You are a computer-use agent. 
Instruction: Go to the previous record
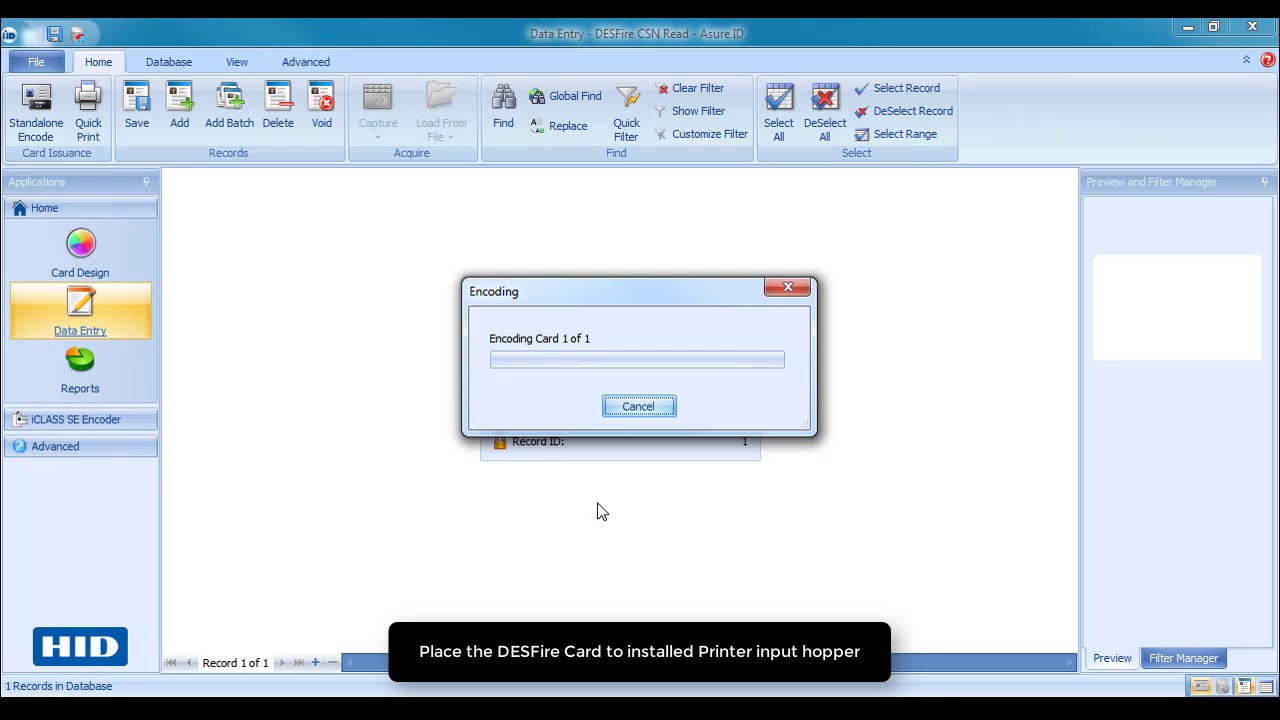(190, 663)
